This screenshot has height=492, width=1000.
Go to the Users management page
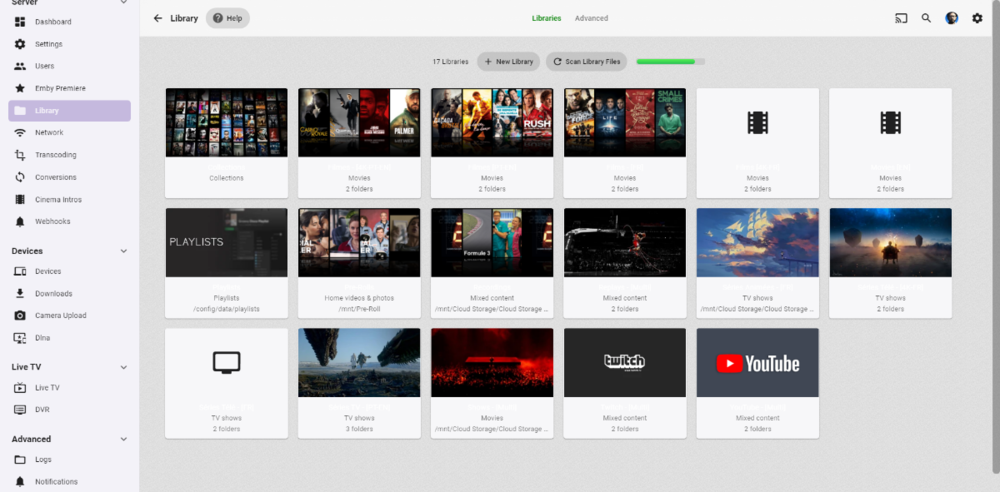click(x=70, y=66)
